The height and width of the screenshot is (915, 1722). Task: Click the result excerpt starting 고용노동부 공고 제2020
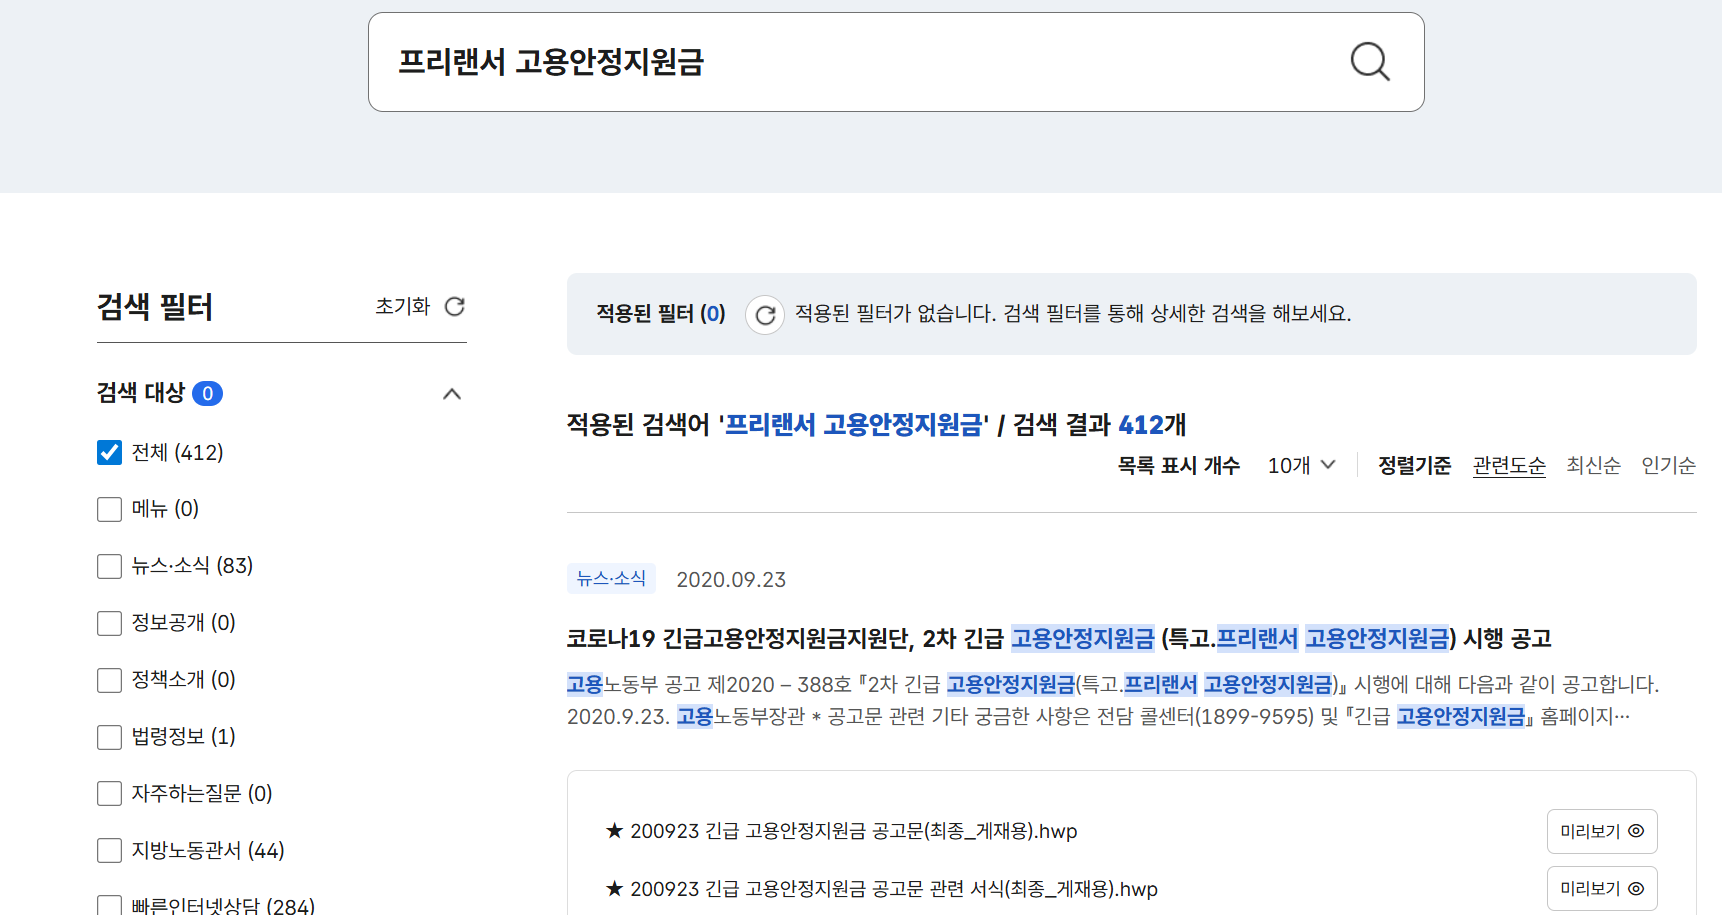pos(1113,700)
